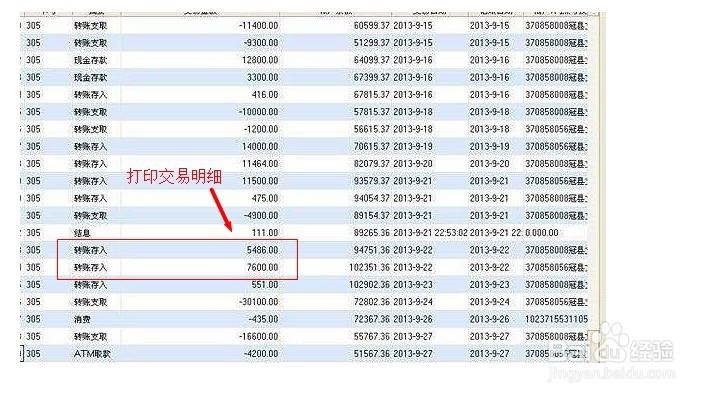Select the amount cell -30100.00

click(x=258, y=302)
